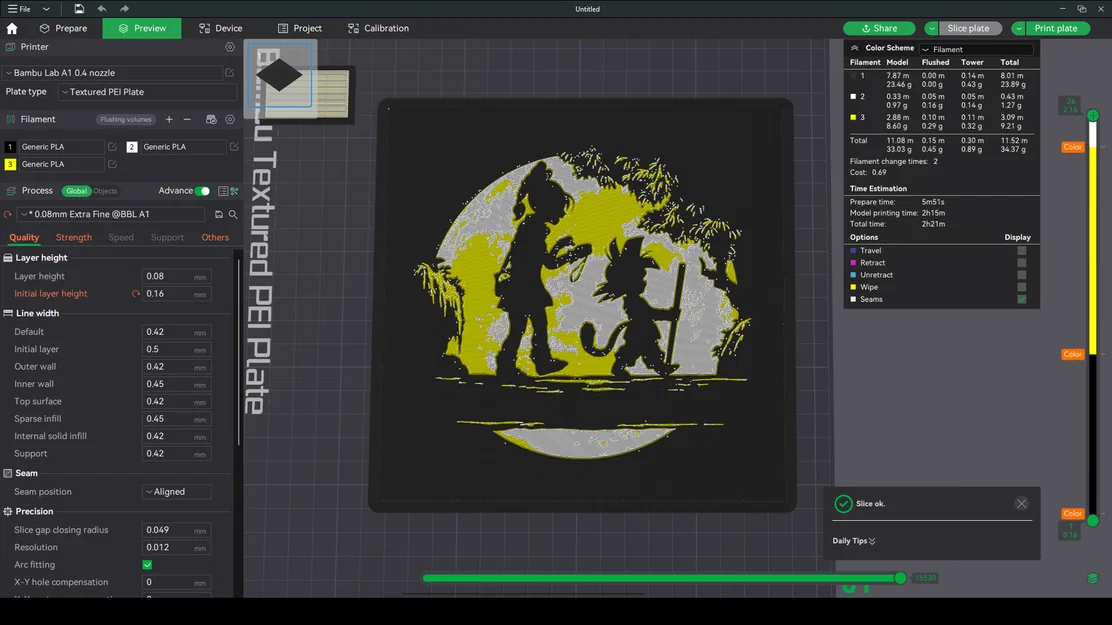The image size is (1112, 625).
Task: Select the yellow filament 3 color swatch
Action: pyautogui.click(x=10, y=164)
